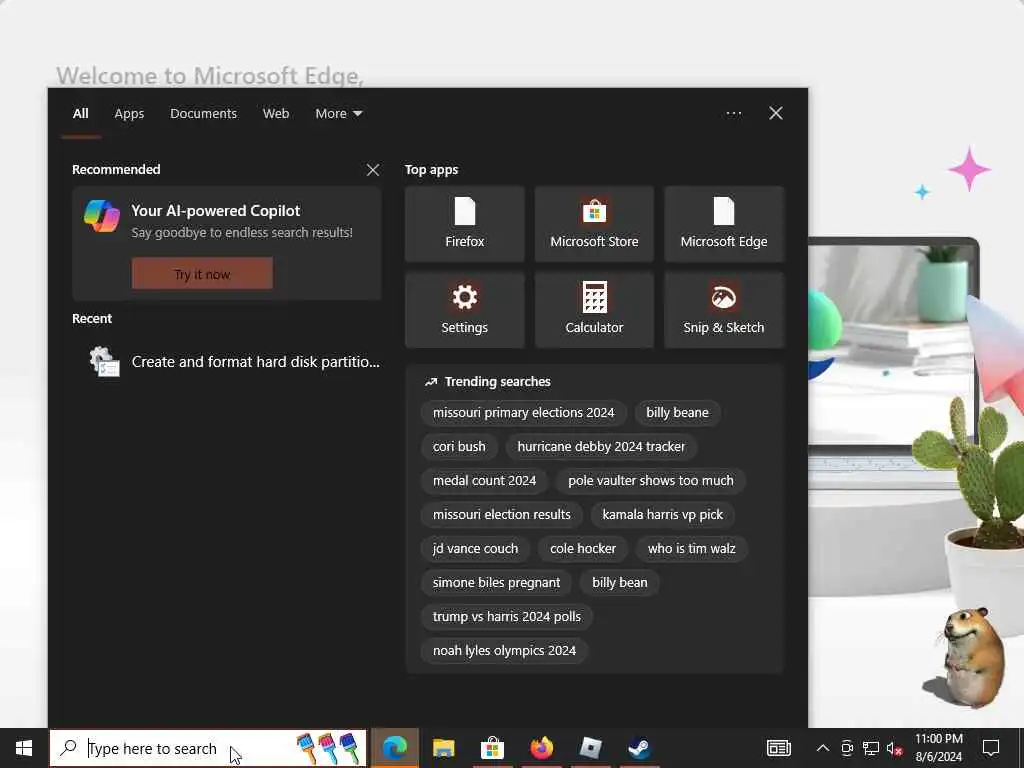Screen dimensions: 1024x768
Task: Launch Snip & Sketch tile
Action: (x=724, y=310)
